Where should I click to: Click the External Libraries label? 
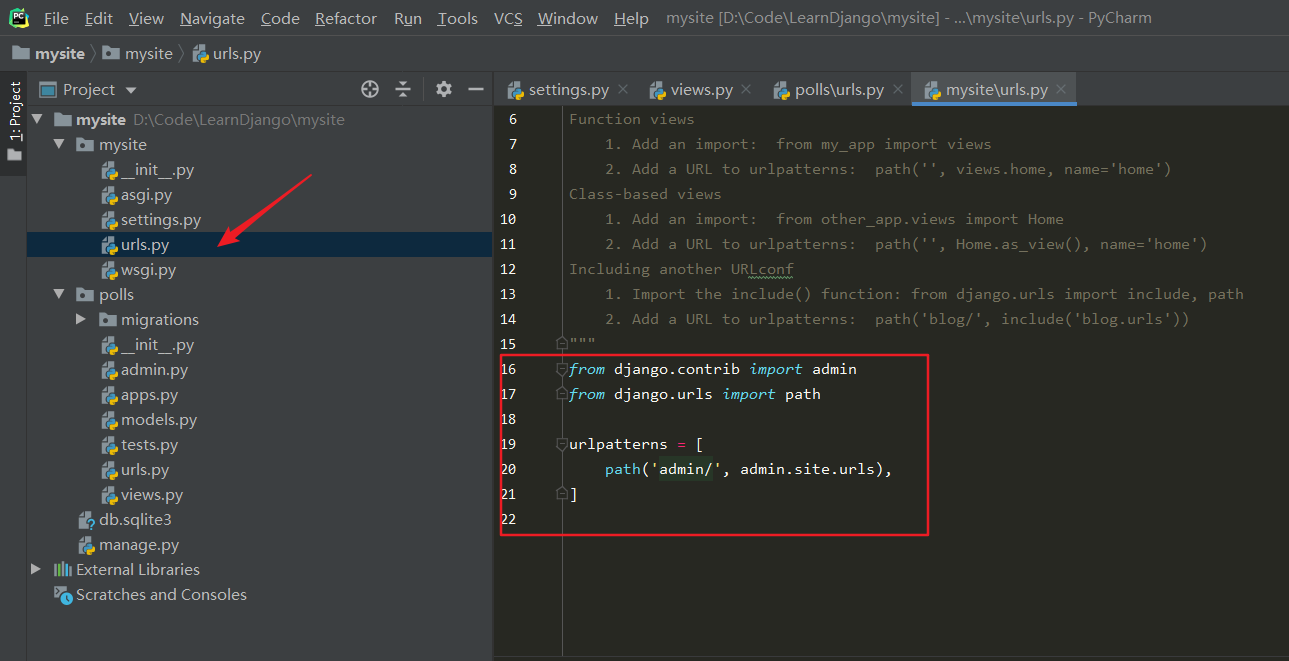[138, 570]
